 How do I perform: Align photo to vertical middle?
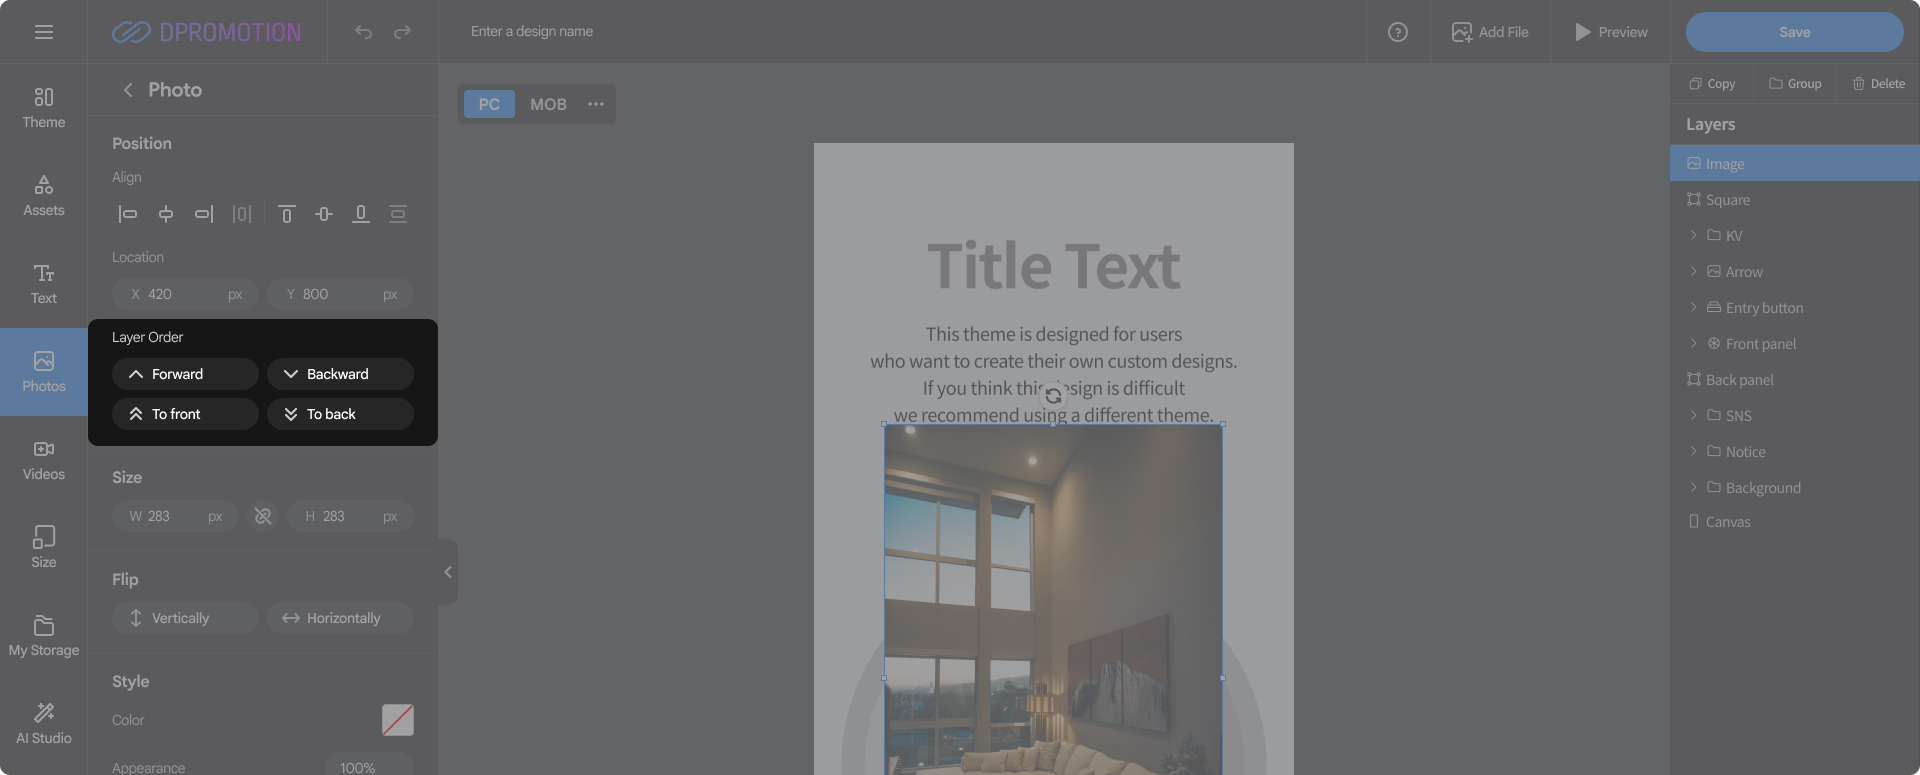pyautogui.click(x=324, y=214)
